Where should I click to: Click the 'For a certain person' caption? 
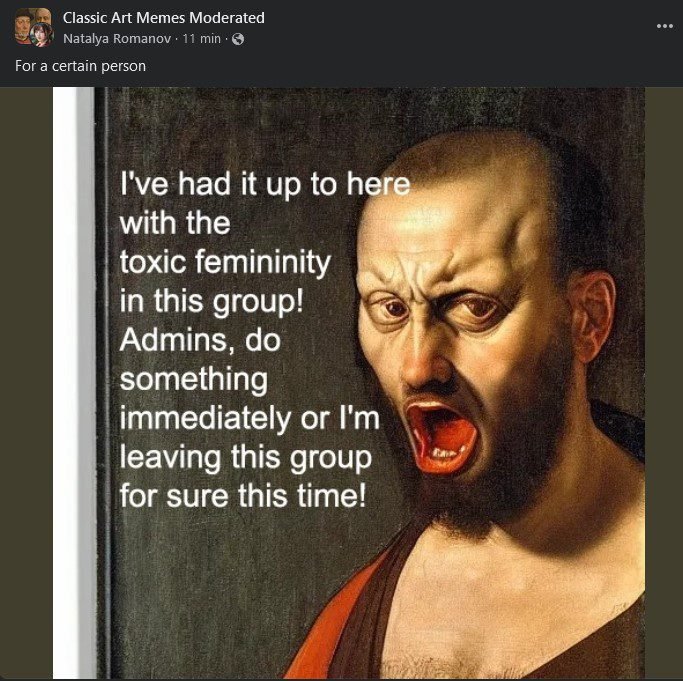point(80,66)
